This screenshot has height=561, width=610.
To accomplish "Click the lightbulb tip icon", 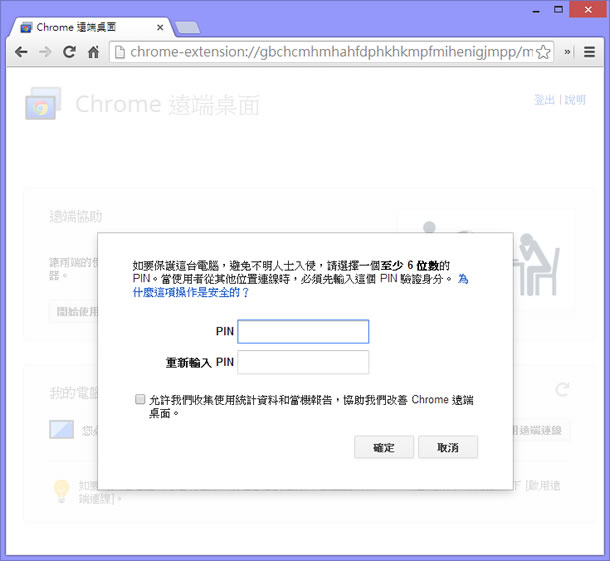I will 61,491.
